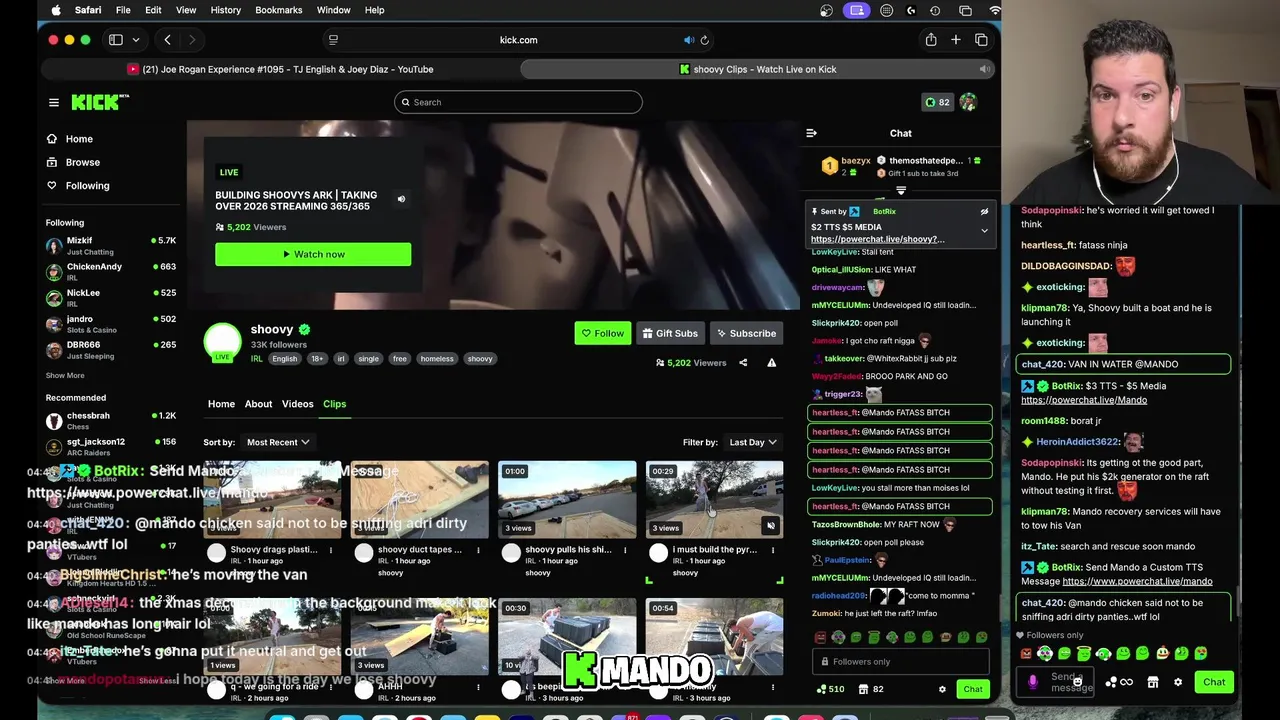Open Mizkif channel in Following list
Screen dimensions: 1280x720
click(110, 245)
